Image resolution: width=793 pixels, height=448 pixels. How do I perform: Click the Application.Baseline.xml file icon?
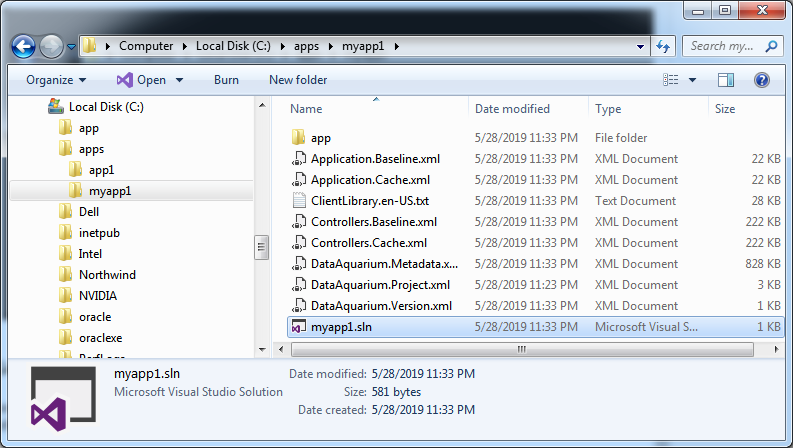(x=298, y=159)
